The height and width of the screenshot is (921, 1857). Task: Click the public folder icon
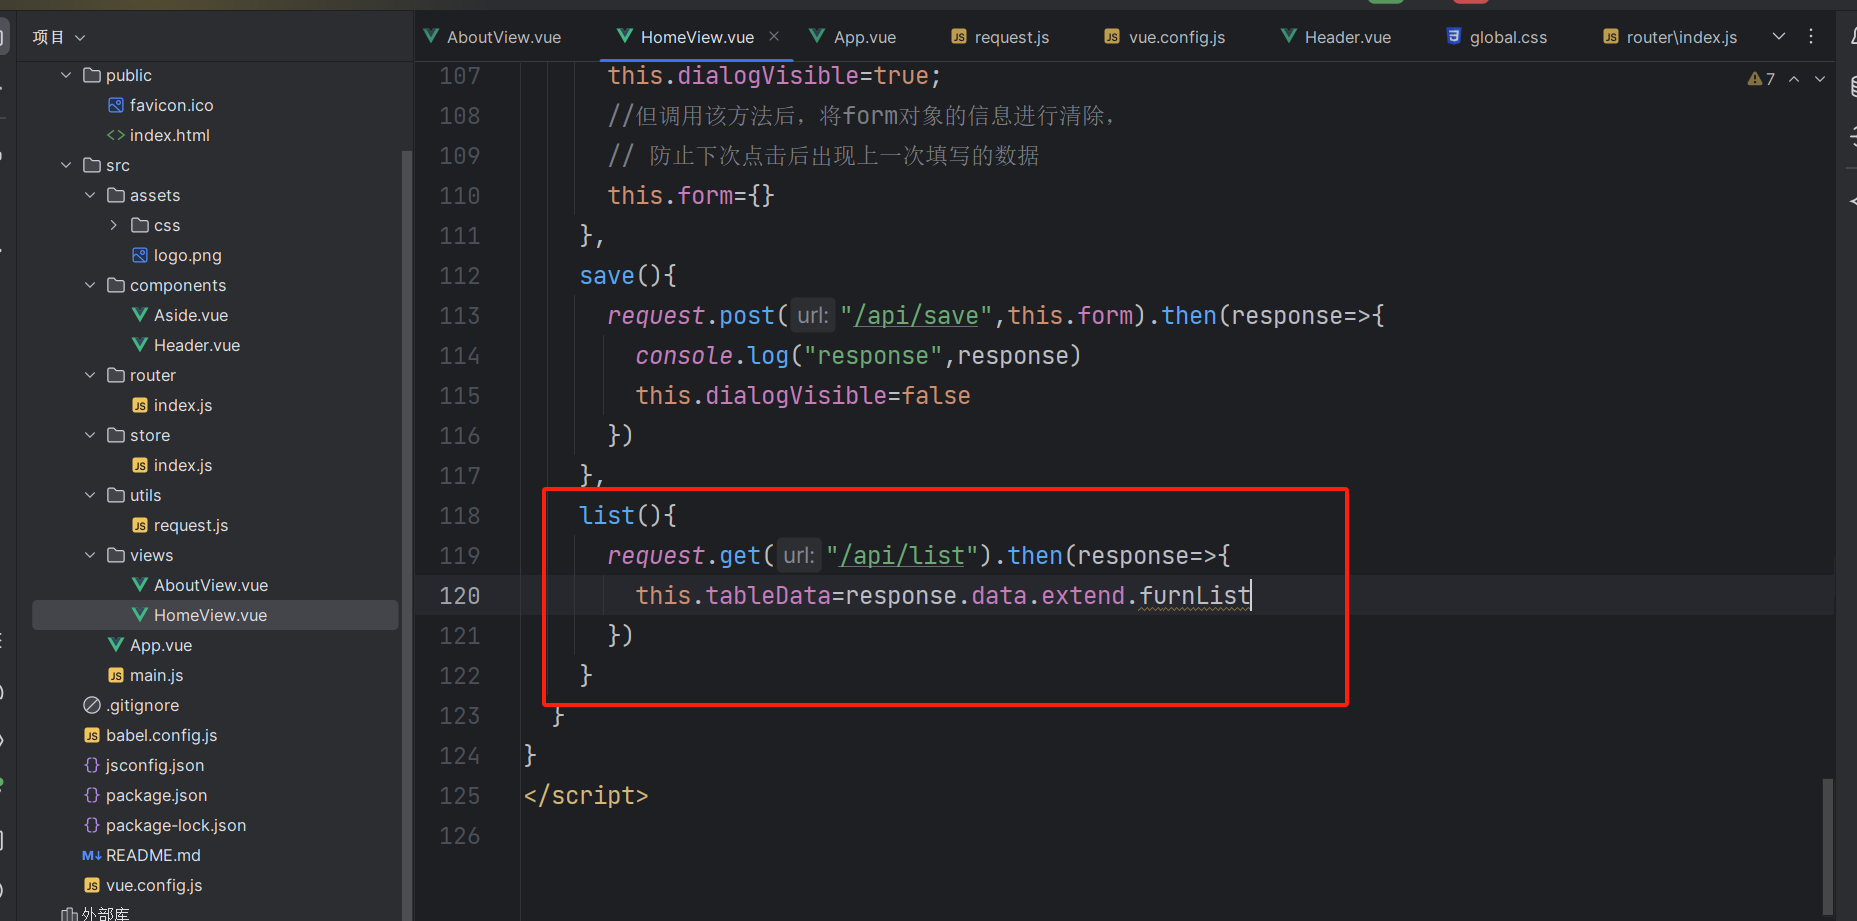[x=92, y=75]
